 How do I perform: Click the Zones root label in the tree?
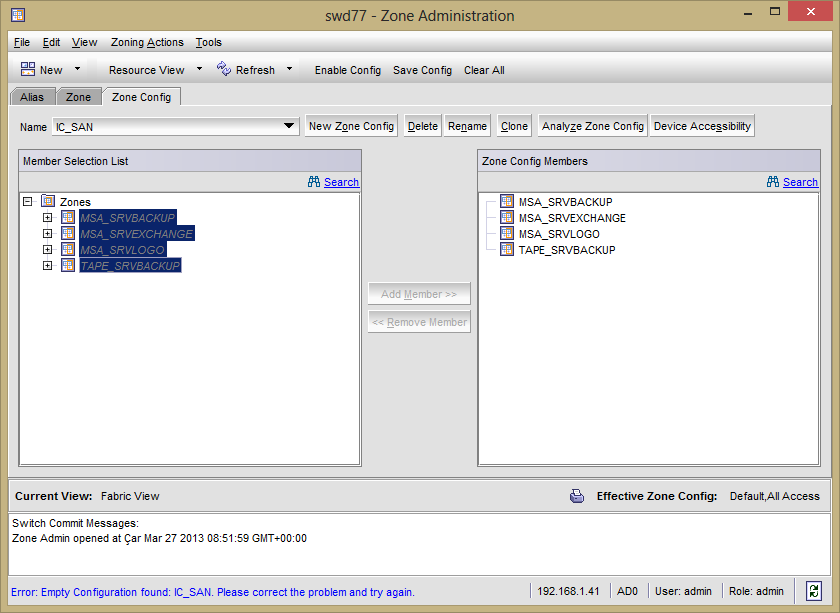tap(75, 202)
